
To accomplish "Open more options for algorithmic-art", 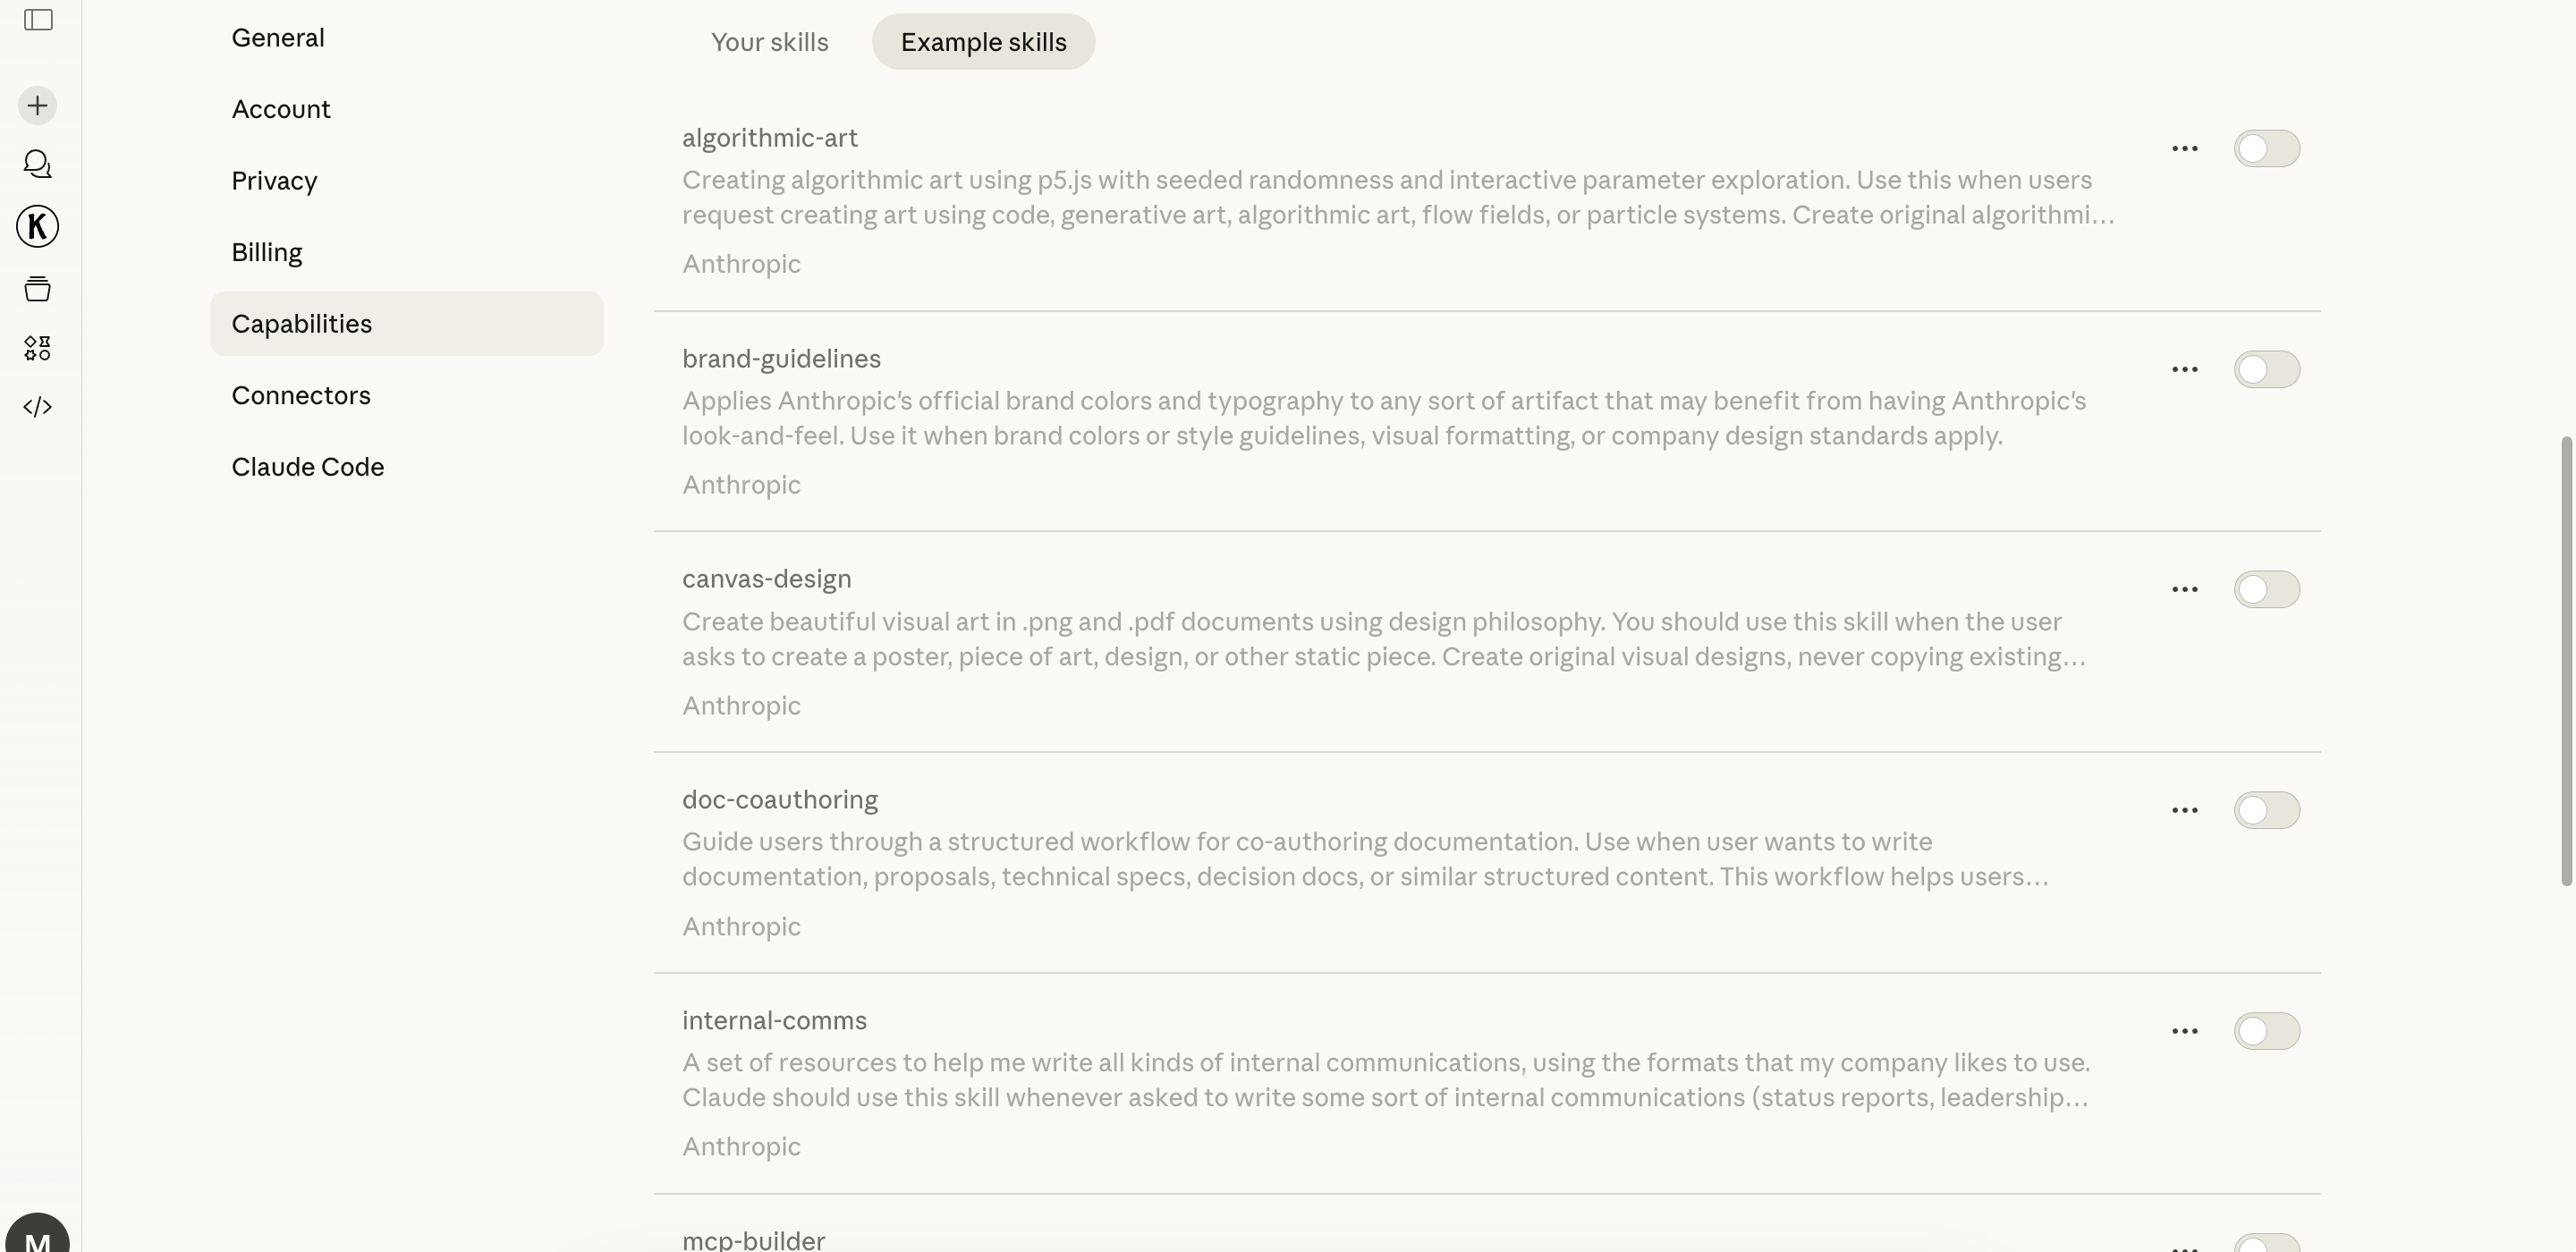I will pyautogui.click(x=2184, y=149).
